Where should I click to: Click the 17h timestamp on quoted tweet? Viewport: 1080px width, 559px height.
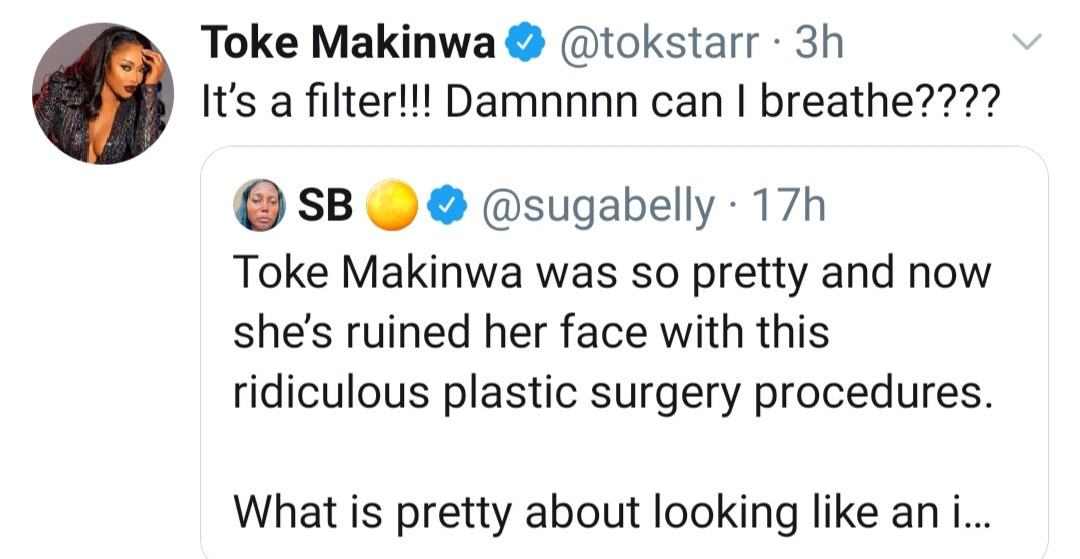point(789,205)
